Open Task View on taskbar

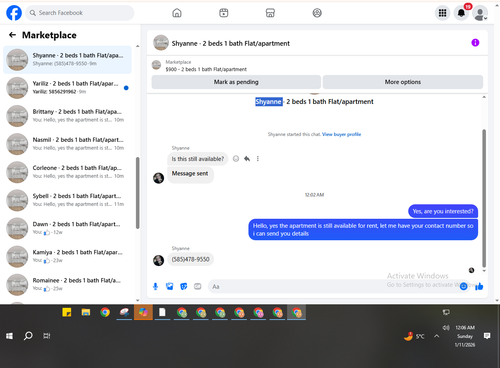point(47,336)
